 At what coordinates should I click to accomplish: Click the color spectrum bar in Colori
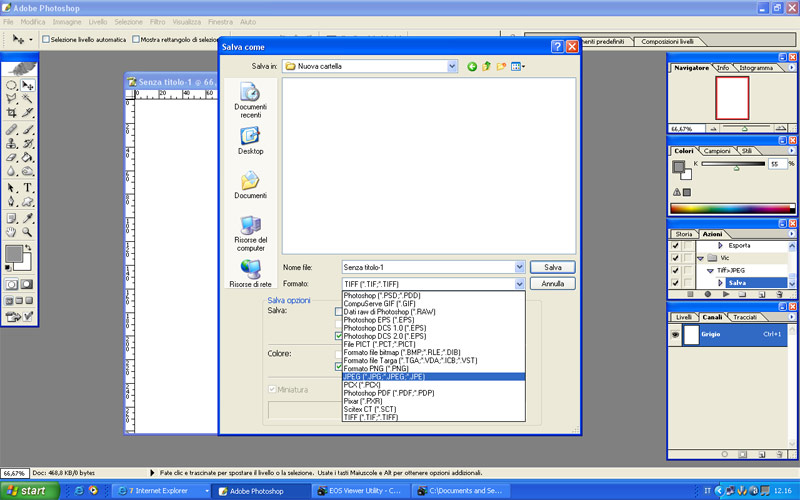(732, 209)
